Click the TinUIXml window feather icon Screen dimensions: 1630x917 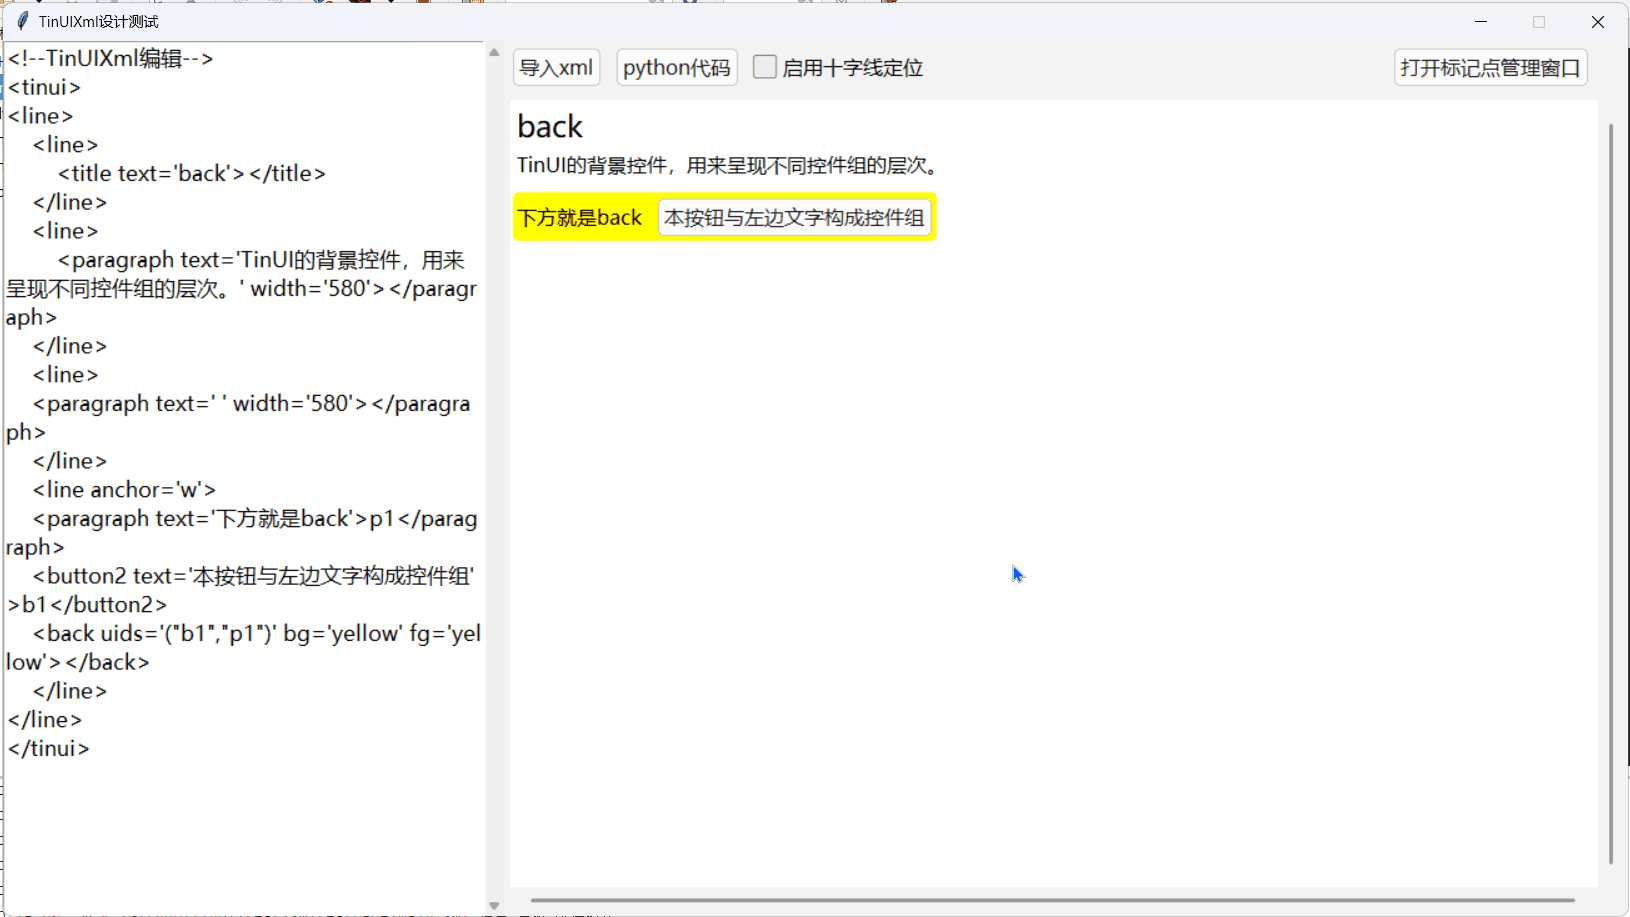22,21
